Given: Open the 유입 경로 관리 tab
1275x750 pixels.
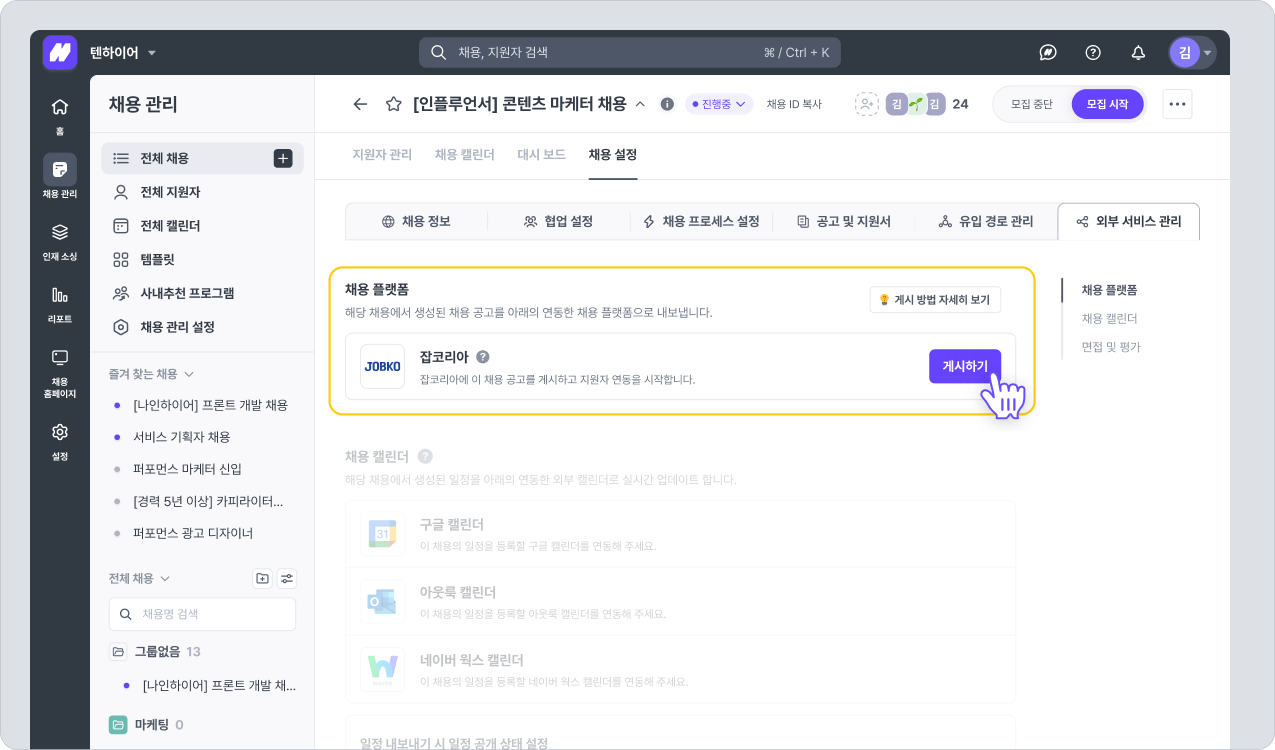Looking at the screenshot, I should click(986, 221).
